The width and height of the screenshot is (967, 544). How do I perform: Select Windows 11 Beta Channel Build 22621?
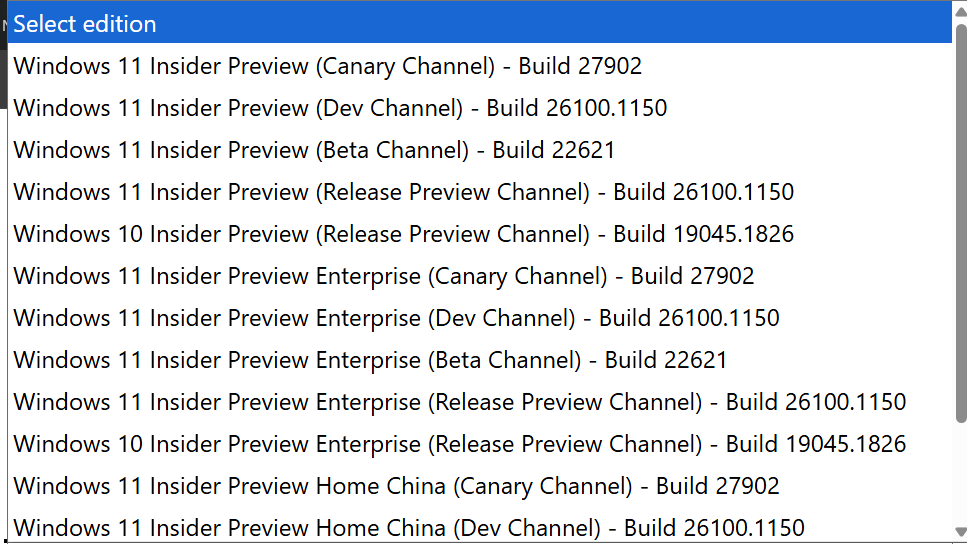pos(480,150)
